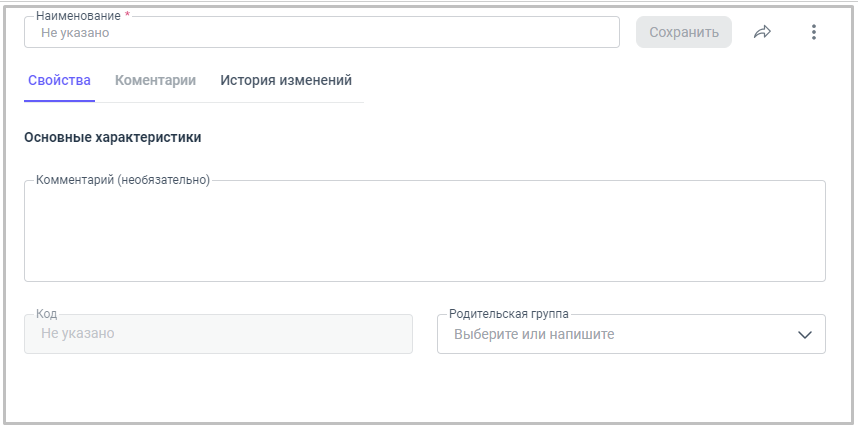Image resolution: width=858 pixels, height=429 pixels.
Task: Click the Наименование field label
Action: pyautogui.click(x=78, y=16)
